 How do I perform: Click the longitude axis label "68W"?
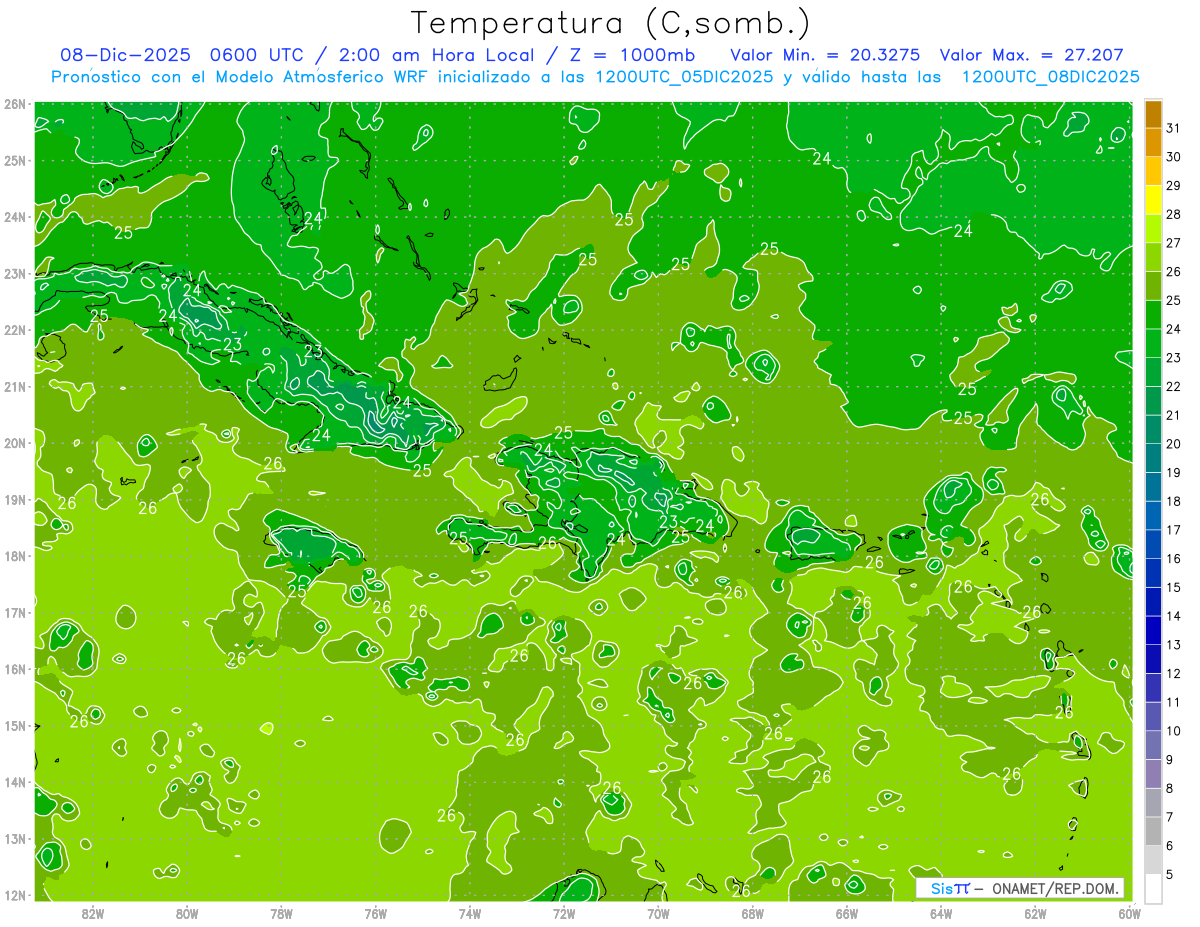pyautogui.click(x=752, y=913)
